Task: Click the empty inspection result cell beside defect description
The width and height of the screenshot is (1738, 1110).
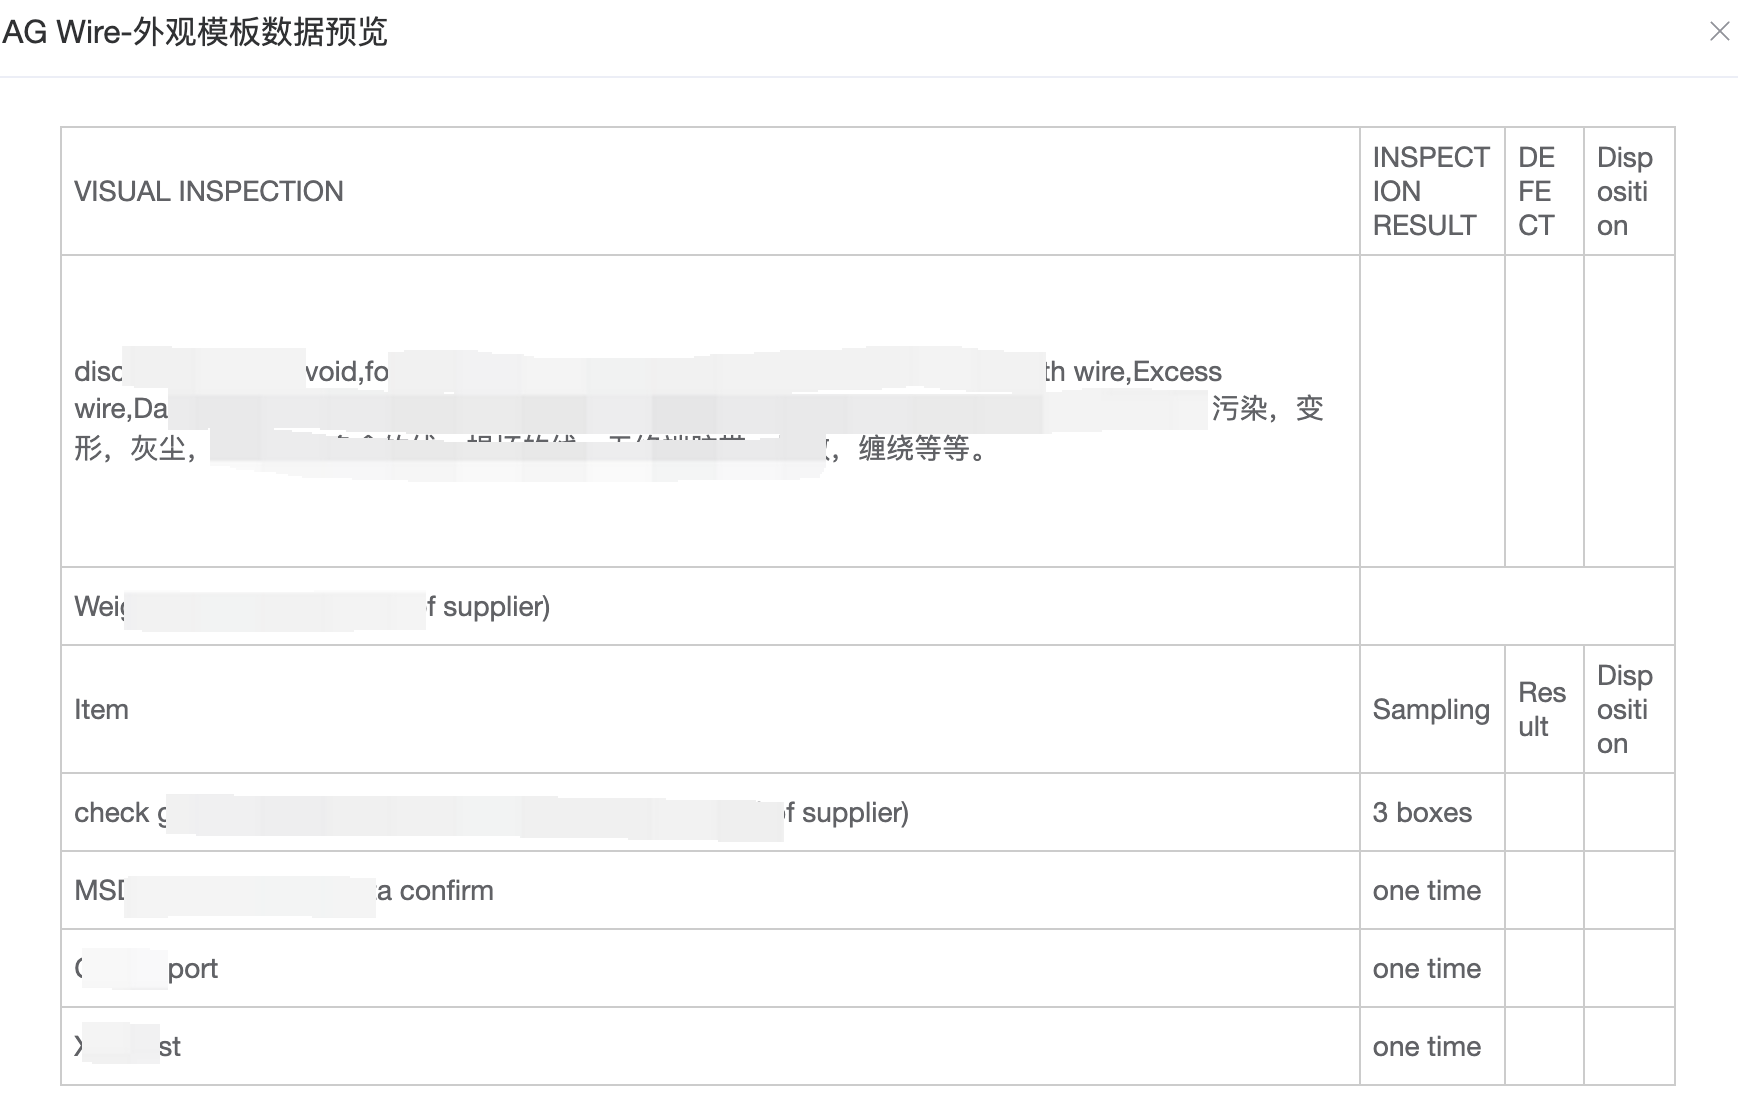Action: click(1431, 411)
